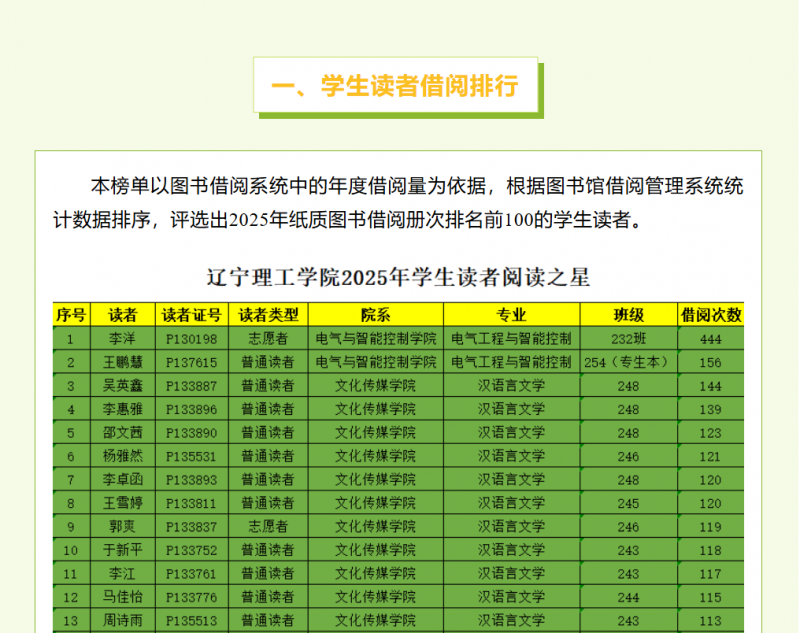This screenshot has height=633, width=800.
Task: Select the 读者类型 column header
Action: point(268,315)
